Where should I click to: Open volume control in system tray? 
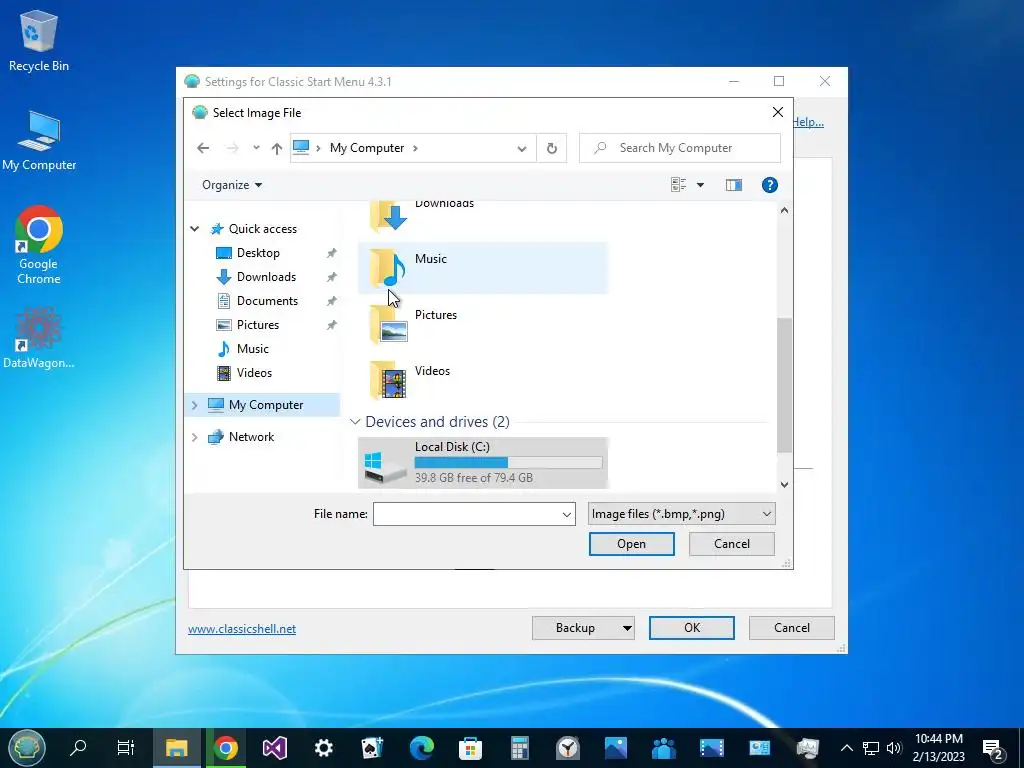(x=894, y=748)
